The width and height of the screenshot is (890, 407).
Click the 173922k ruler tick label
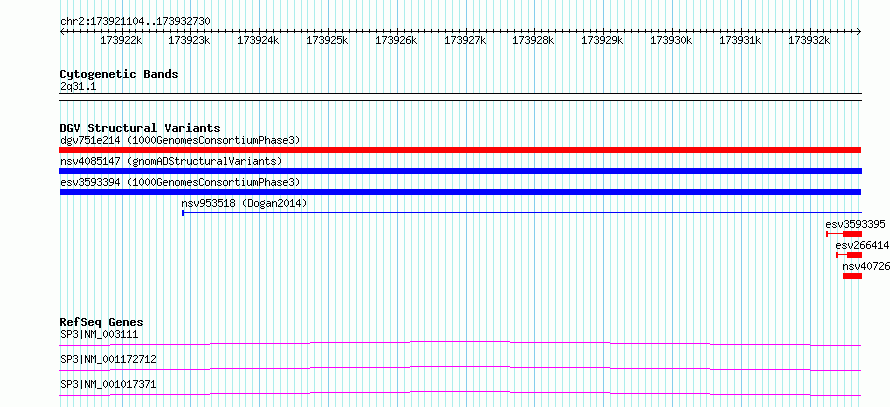tap(121, 40)
